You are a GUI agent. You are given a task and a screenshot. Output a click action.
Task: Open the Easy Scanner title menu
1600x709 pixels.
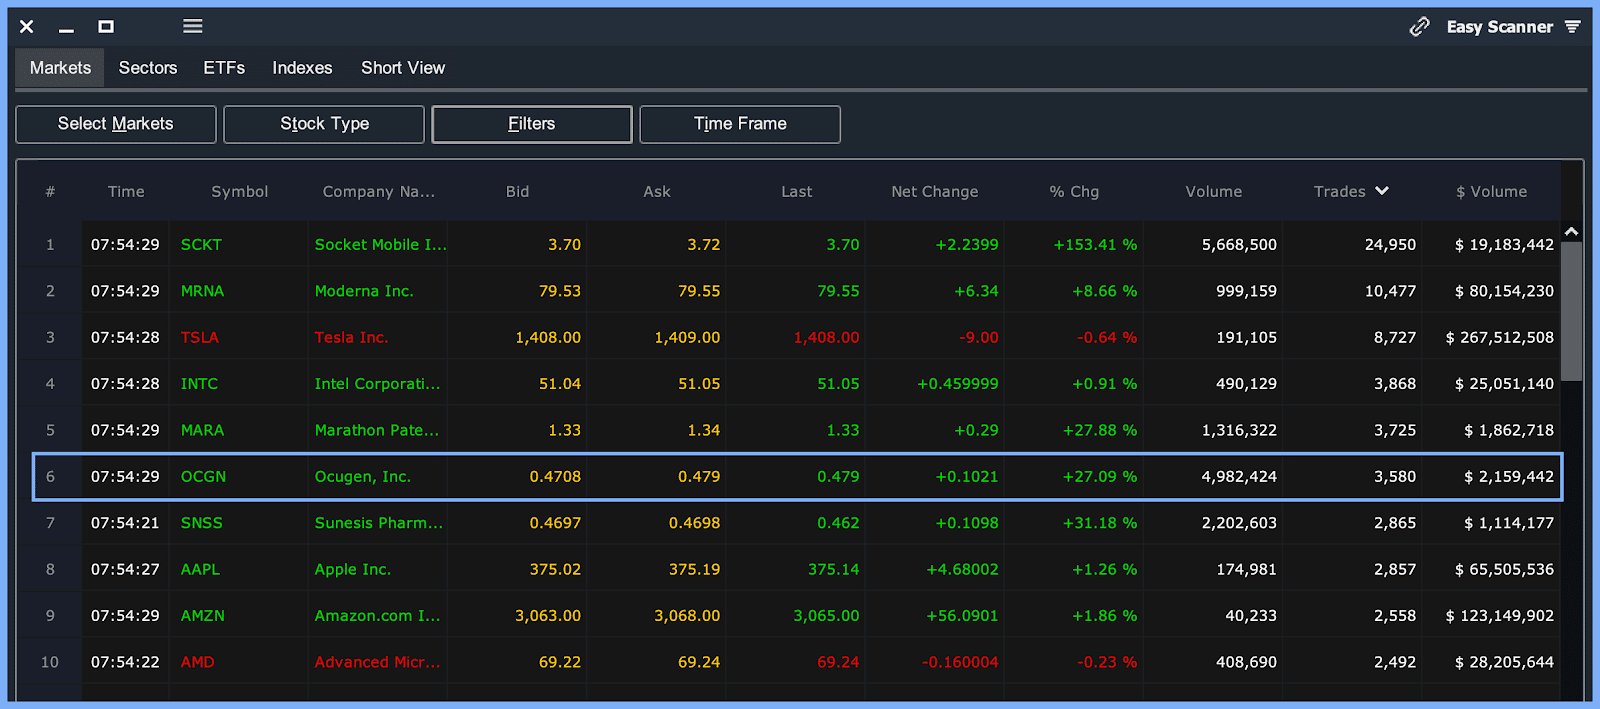(x=1500, y=27)
